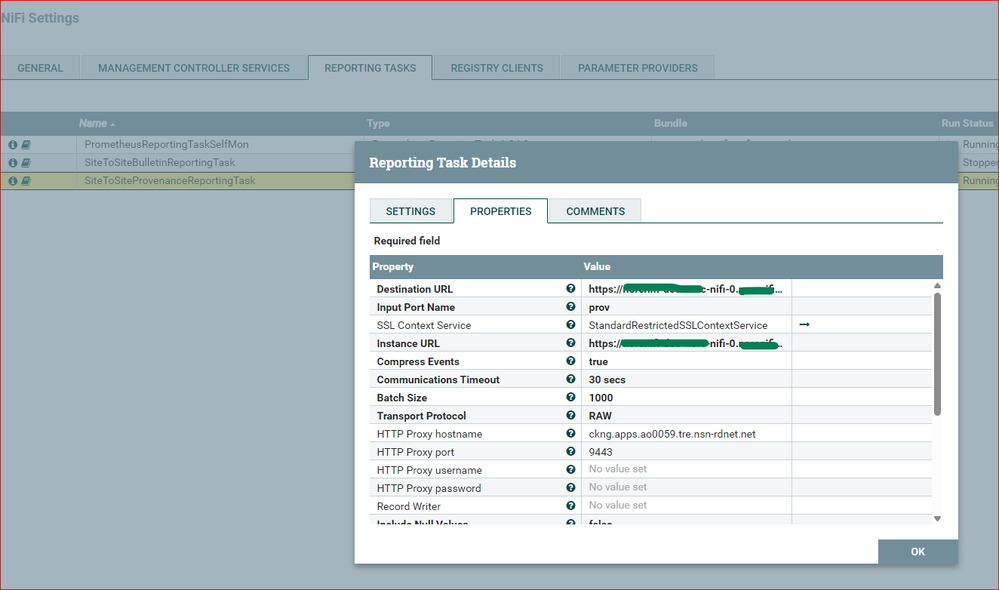
Task: Click 'No value set' for HTTP Proxy password
Action: coord(617,487)
